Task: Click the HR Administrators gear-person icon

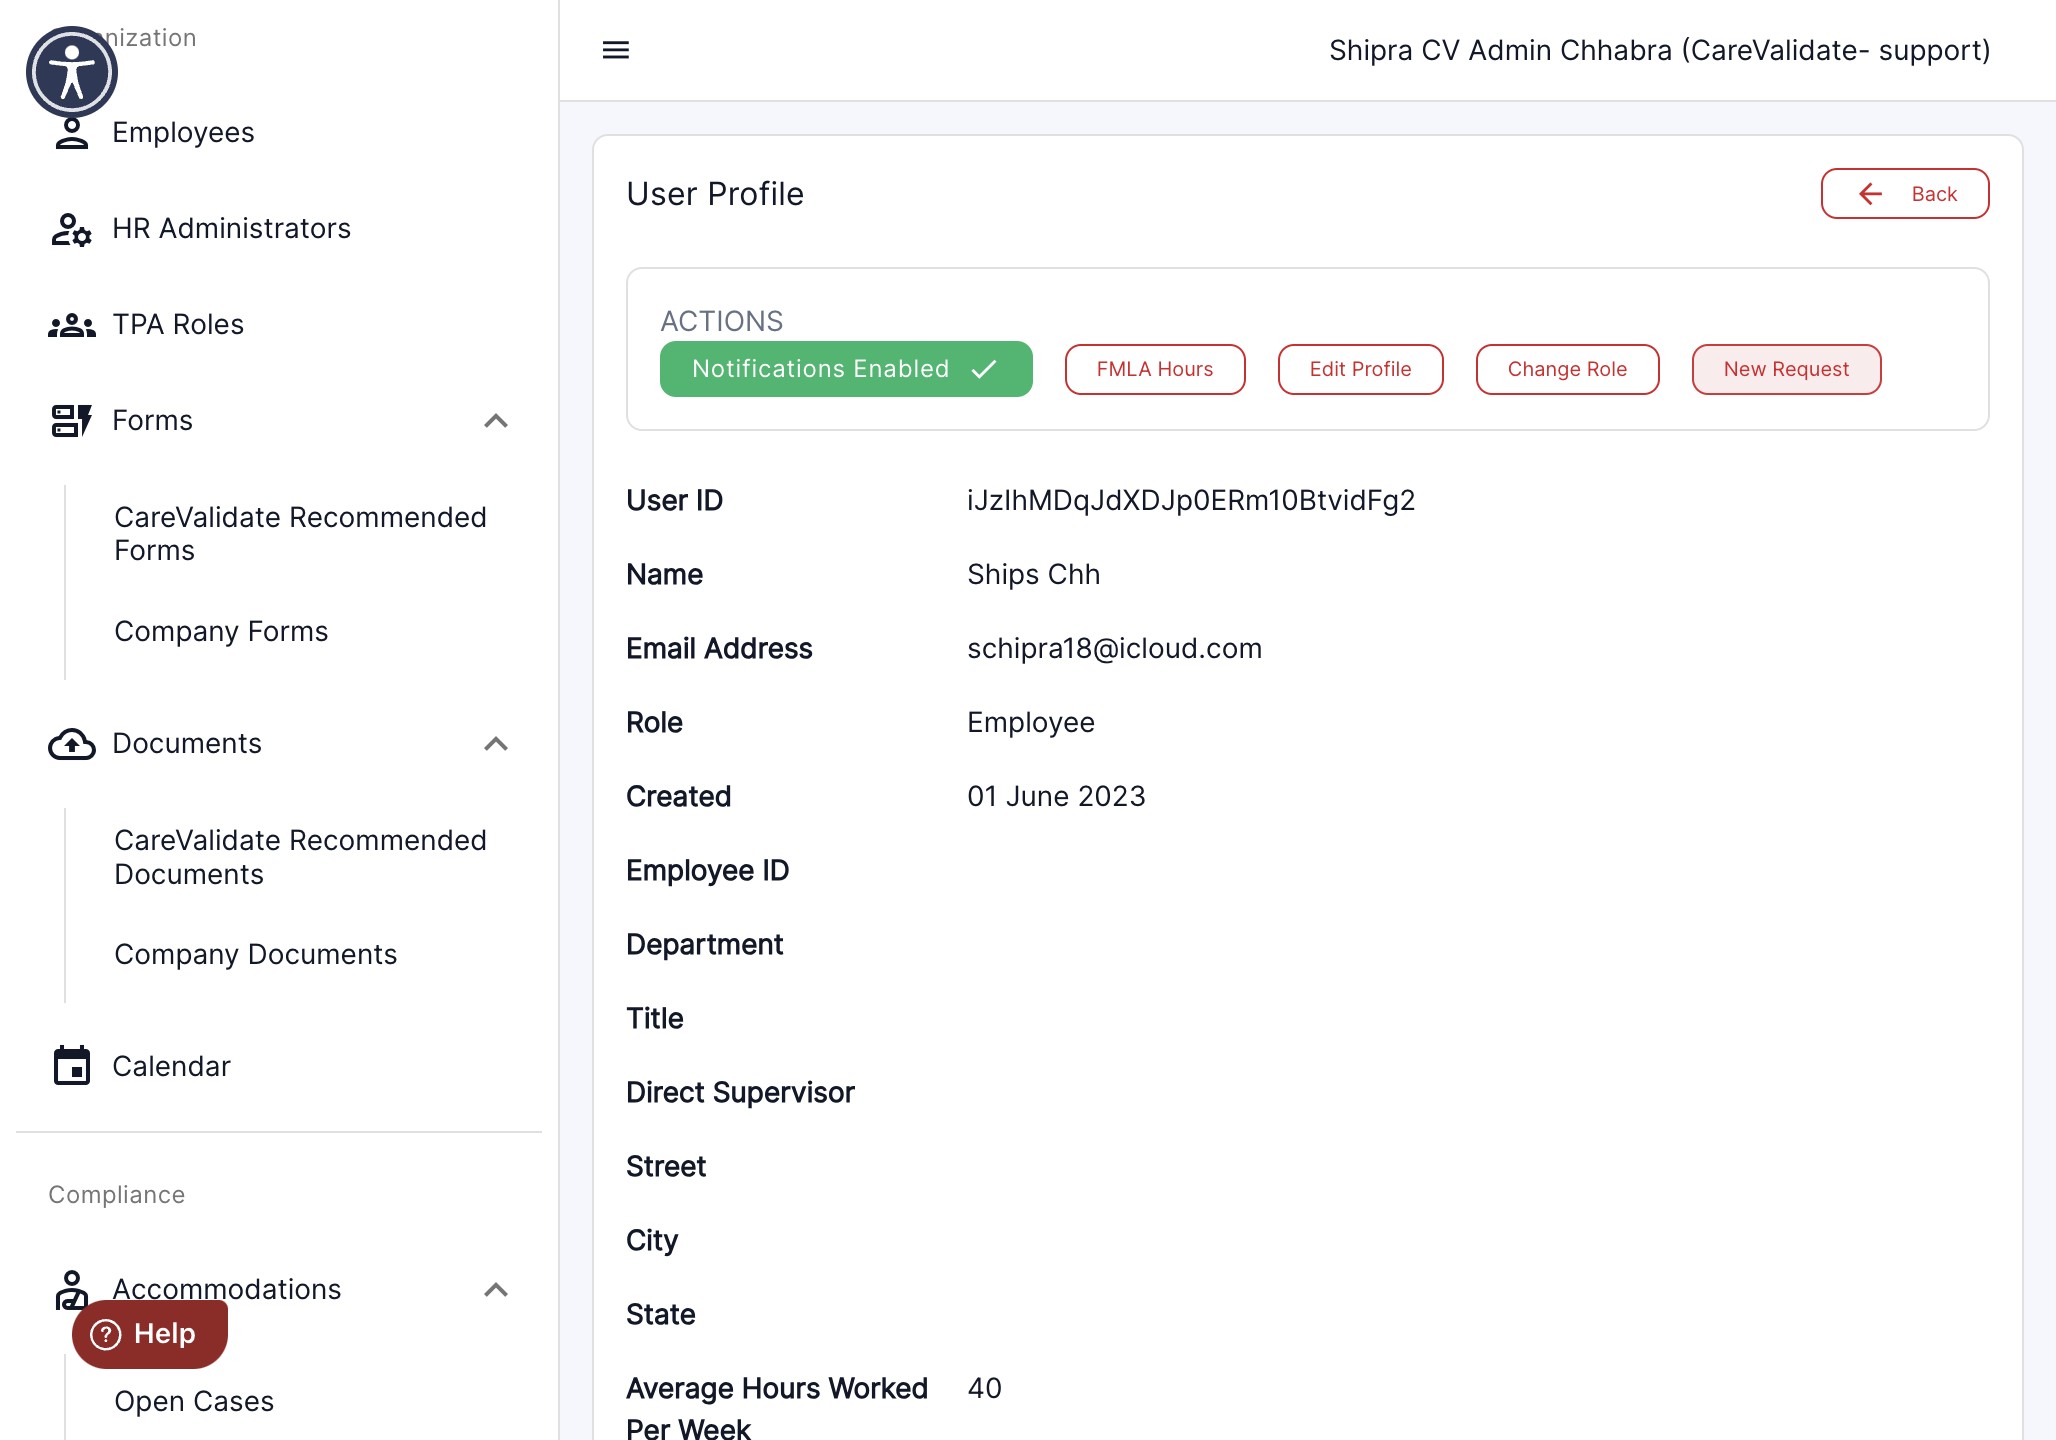Action: pos(72,229)
